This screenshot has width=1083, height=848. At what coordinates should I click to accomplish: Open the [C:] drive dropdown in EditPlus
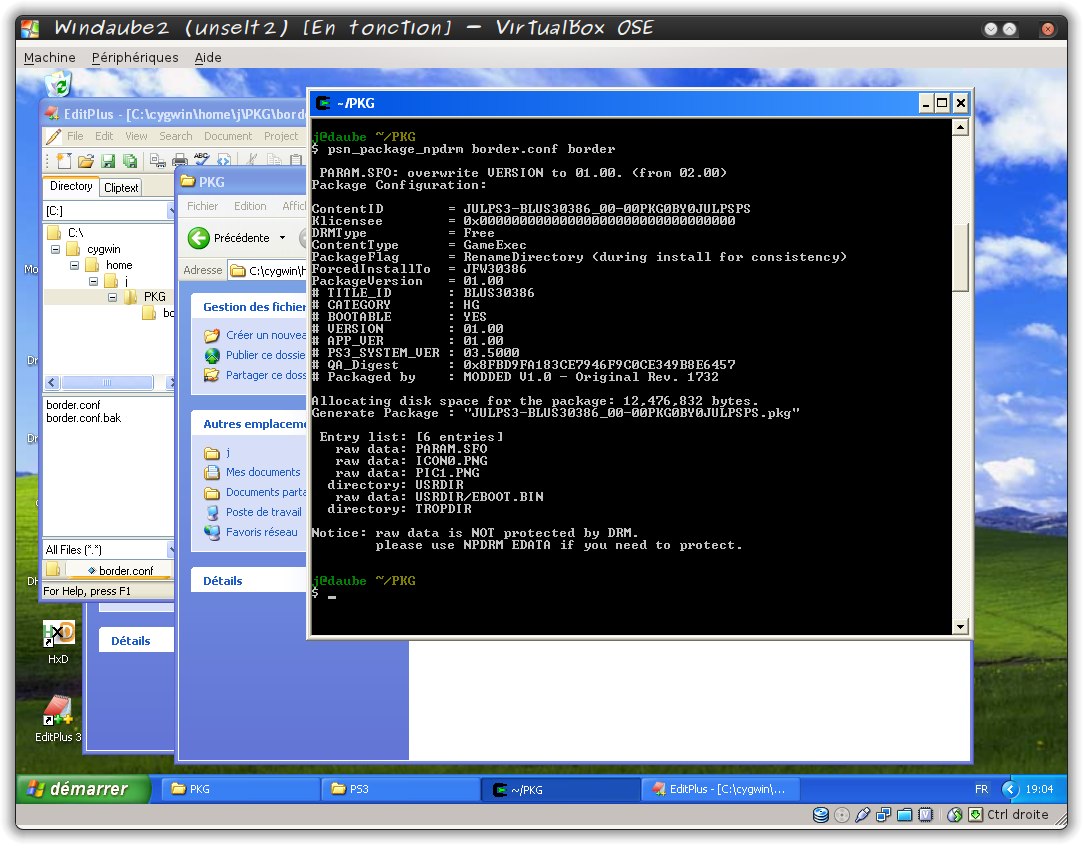(171, 211)
